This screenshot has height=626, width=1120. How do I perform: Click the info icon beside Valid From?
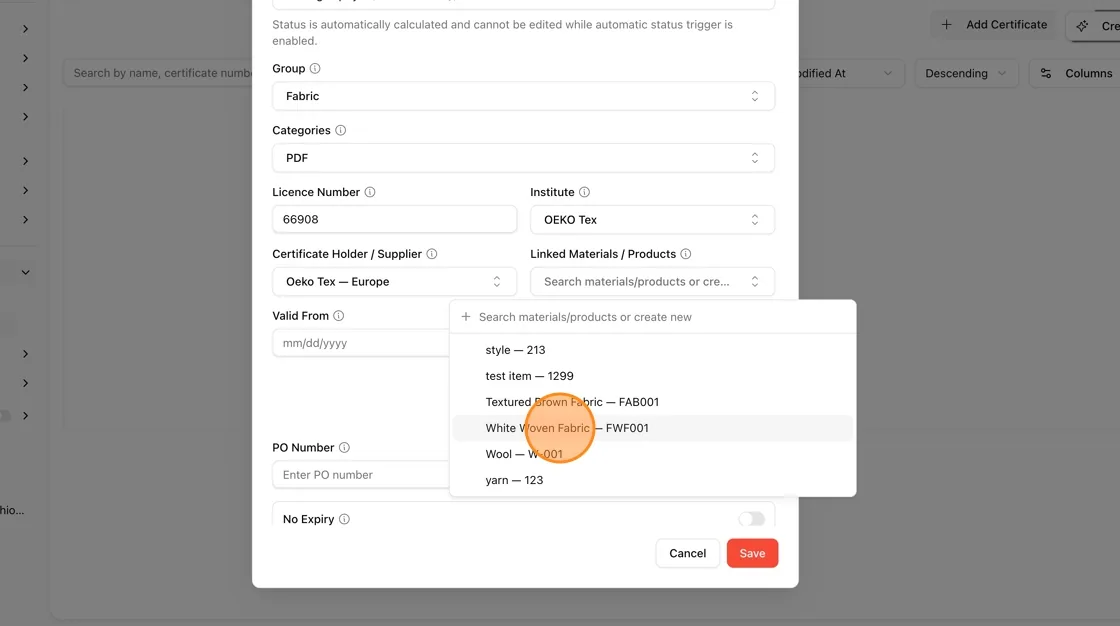tap(339, 316)
